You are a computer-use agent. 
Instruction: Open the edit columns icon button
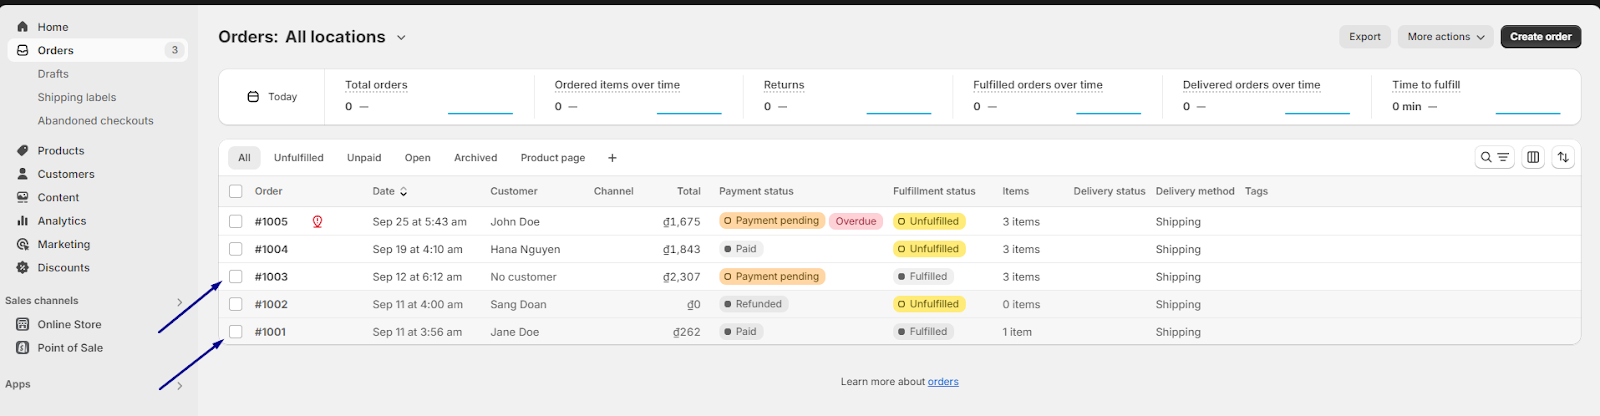(x=1533, y=157)
